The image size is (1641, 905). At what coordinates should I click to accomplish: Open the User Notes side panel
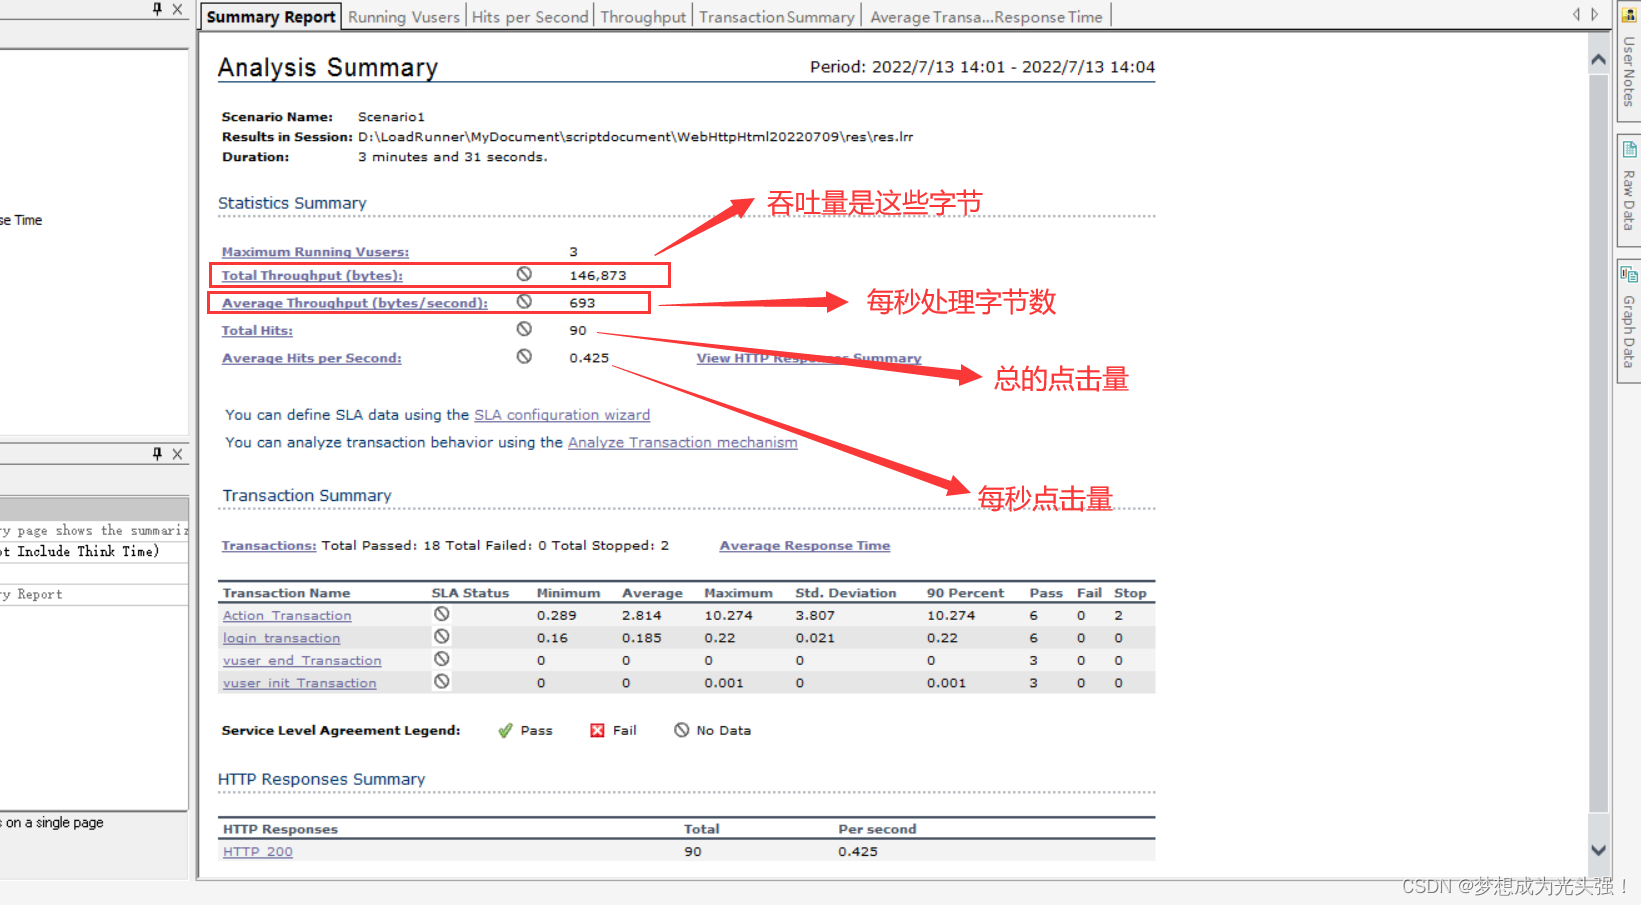tap(1628, 62)
